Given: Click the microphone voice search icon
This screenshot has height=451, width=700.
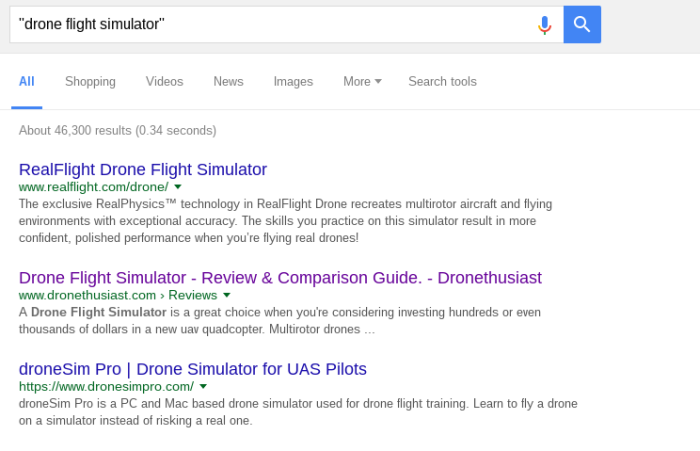Looking at the screenshot, I should [544, 25].
